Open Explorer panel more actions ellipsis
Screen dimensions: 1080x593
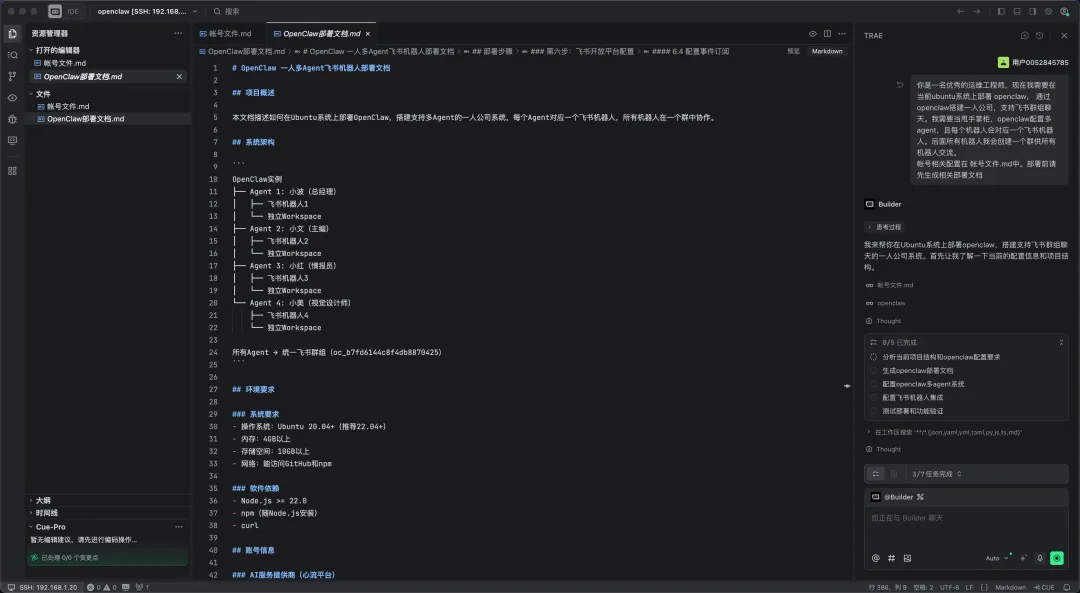point(178,33)
